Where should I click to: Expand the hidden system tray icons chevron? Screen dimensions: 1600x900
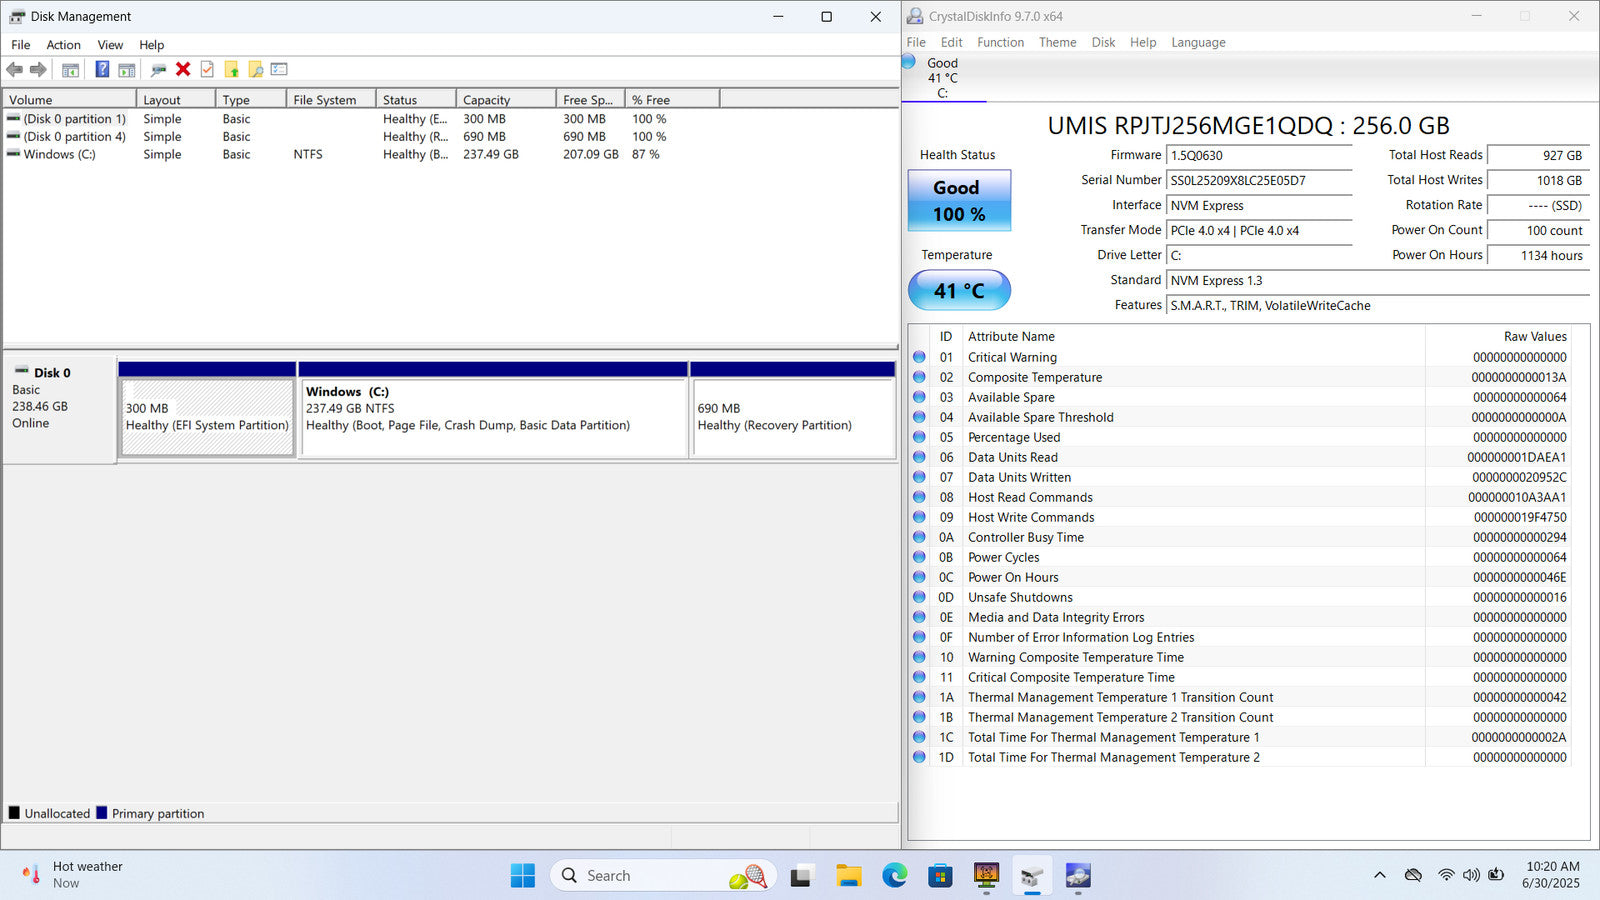pyautogui.click(x=1379, y=875)
